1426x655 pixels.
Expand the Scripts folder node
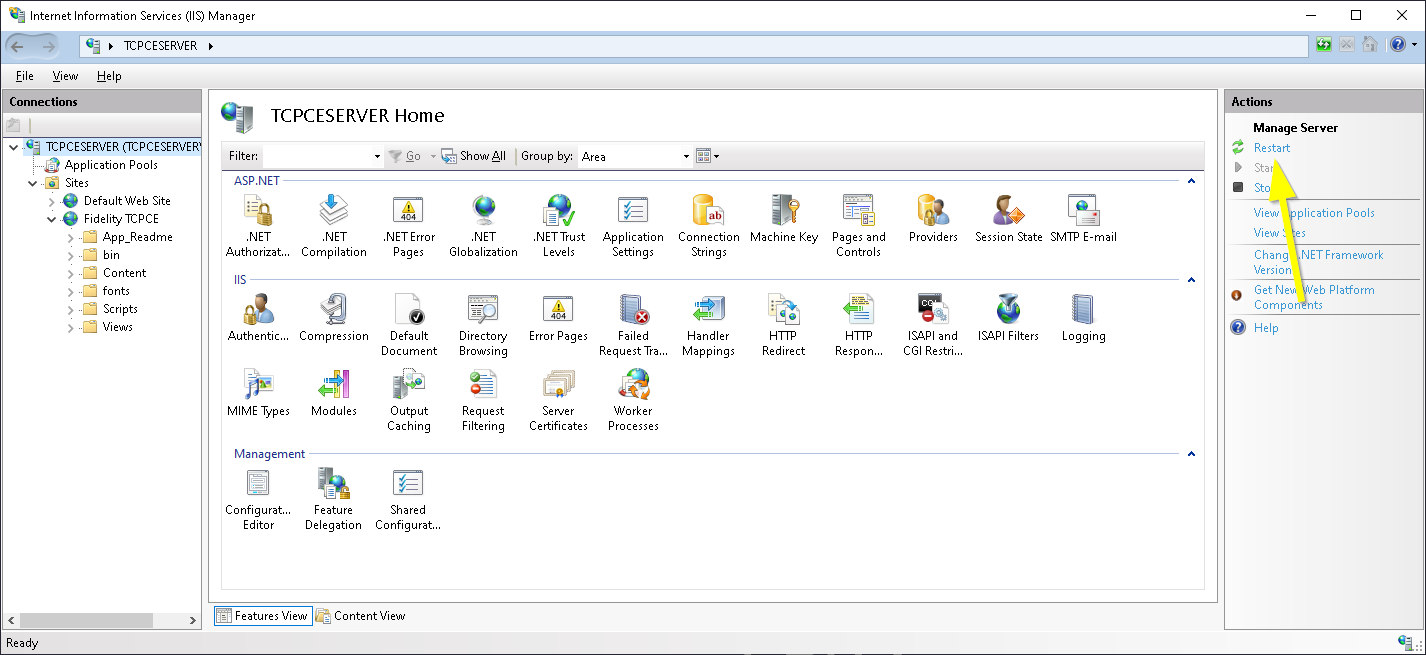pyautogui.click(x=71, y=309)
